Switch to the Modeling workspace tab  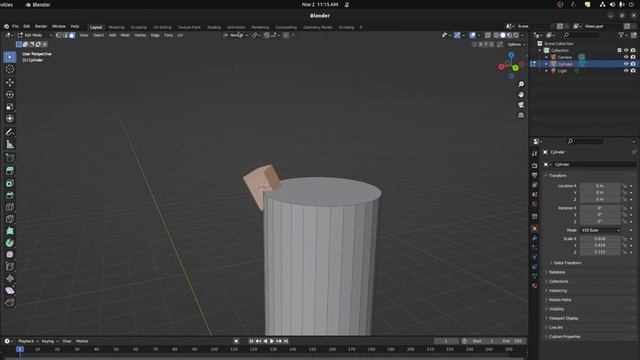116,27
